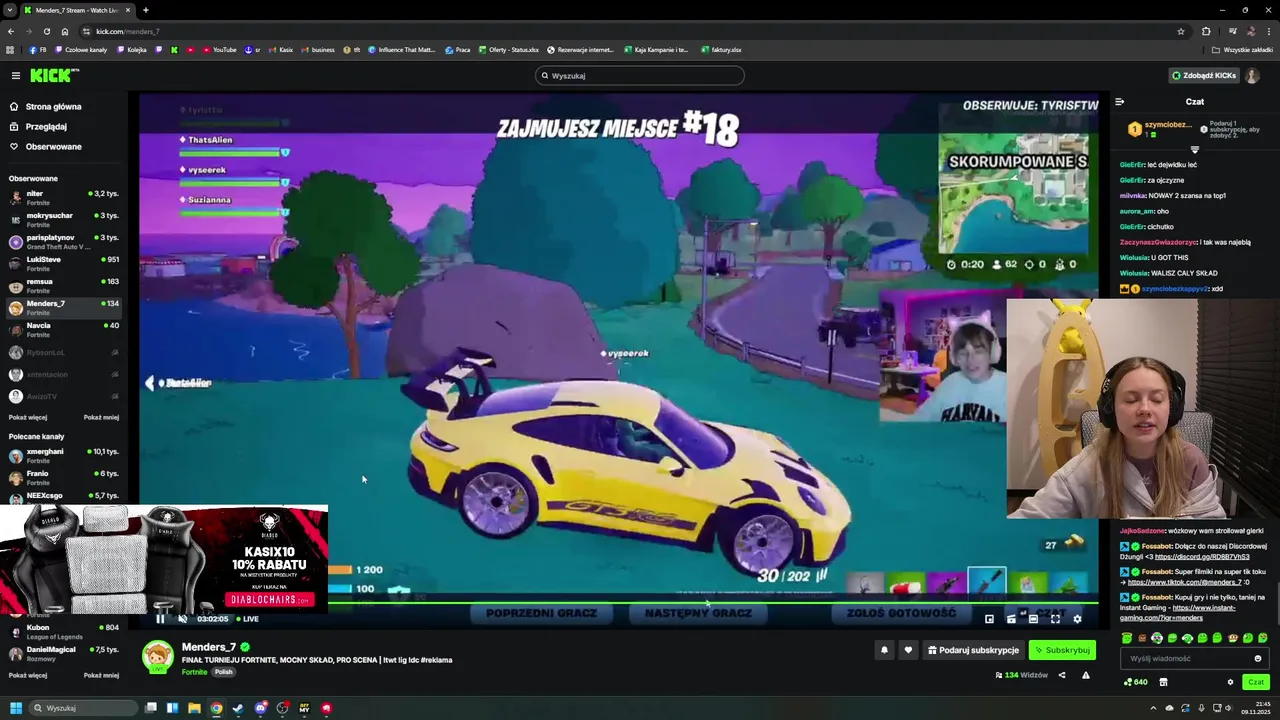Toggle stream notifications bell
This screenshot has width=1280, height=720.
[884, 650]
